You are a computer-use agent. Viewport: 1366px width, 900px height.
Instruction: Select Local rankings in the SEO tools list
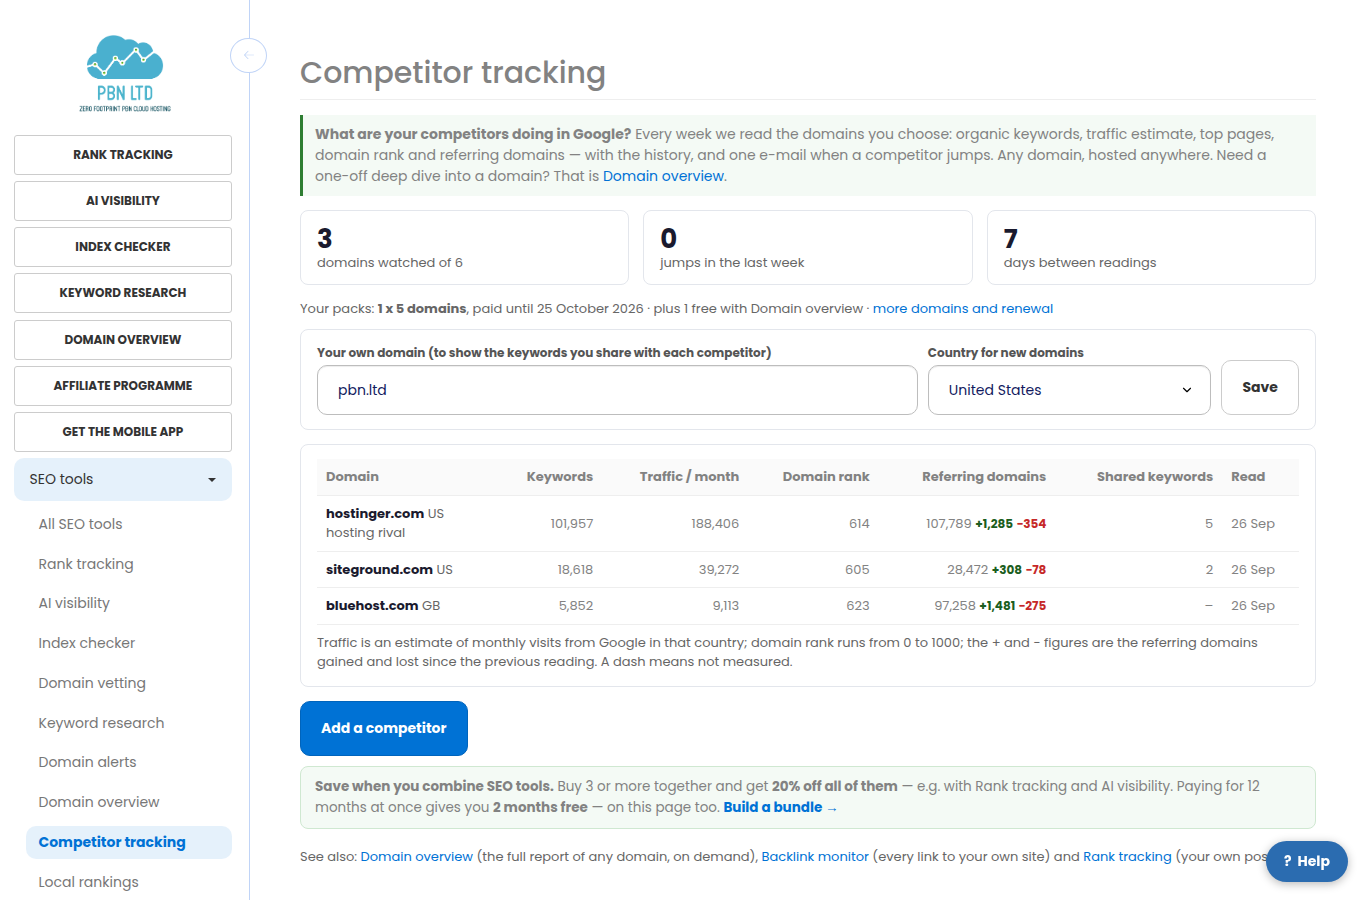click(x=89, y=882)
